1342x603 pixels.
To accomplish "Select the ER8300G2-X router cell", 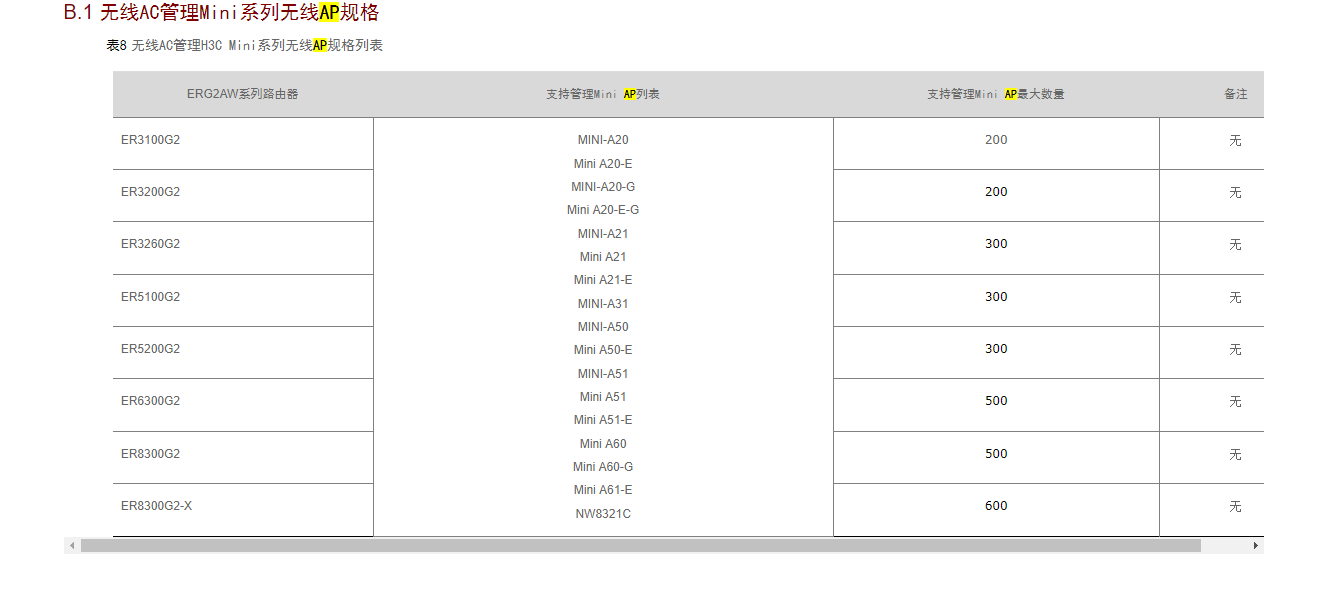I will (157, 506).
